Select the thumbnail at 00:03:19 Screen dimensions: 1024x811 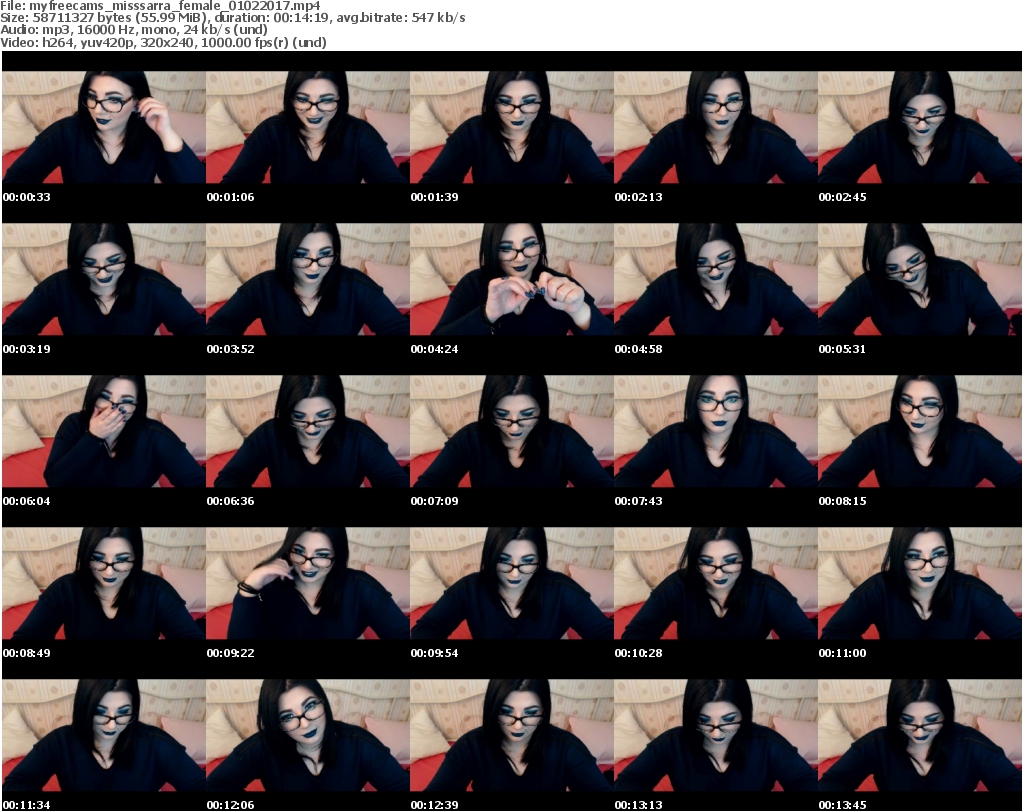coord(104,279)
